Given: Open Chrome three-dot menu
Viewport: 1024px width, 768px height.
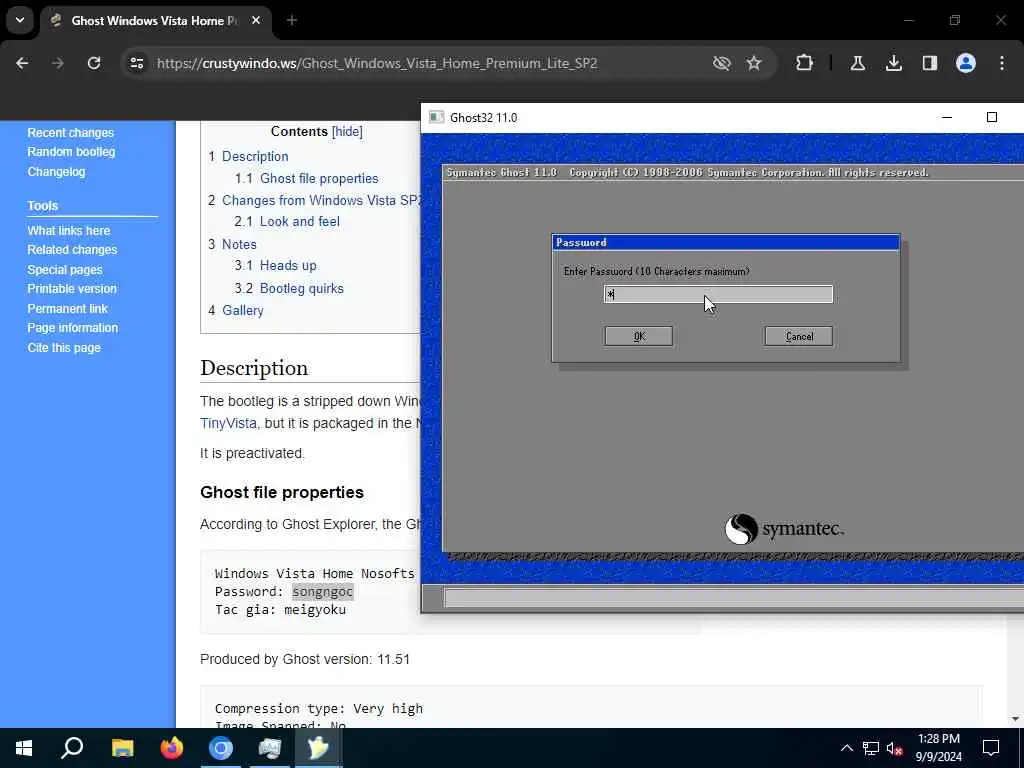Looking at the screenshot, I should click(1002, 63).
